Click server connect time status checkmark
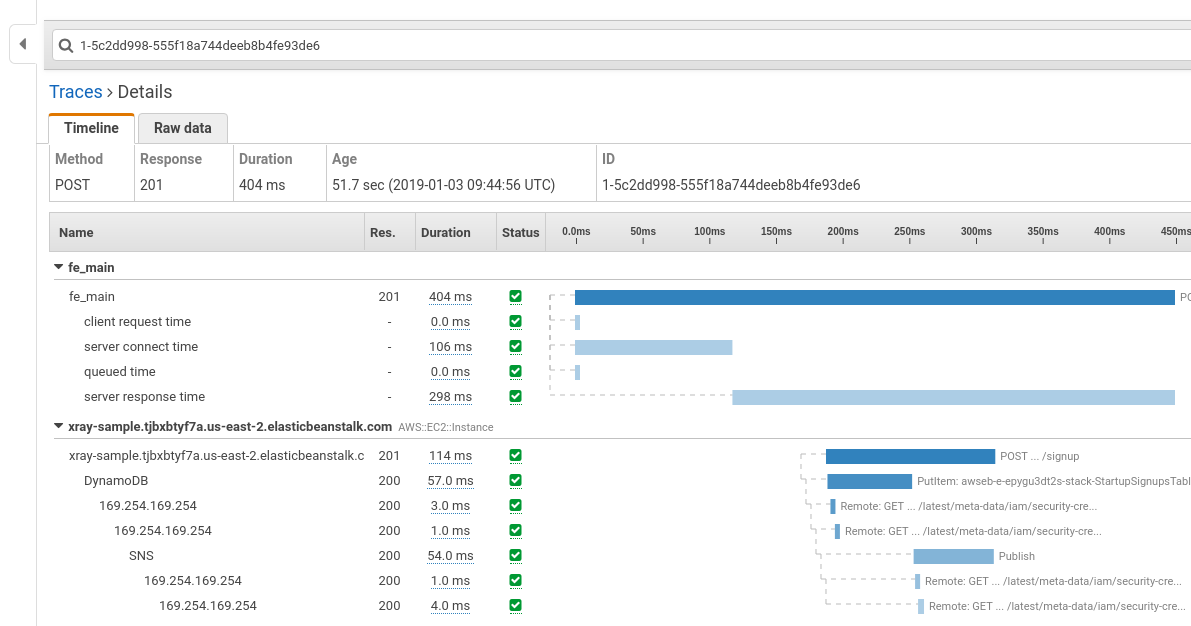This screenshot has height=626, width=1191. [x=515, y=347]
